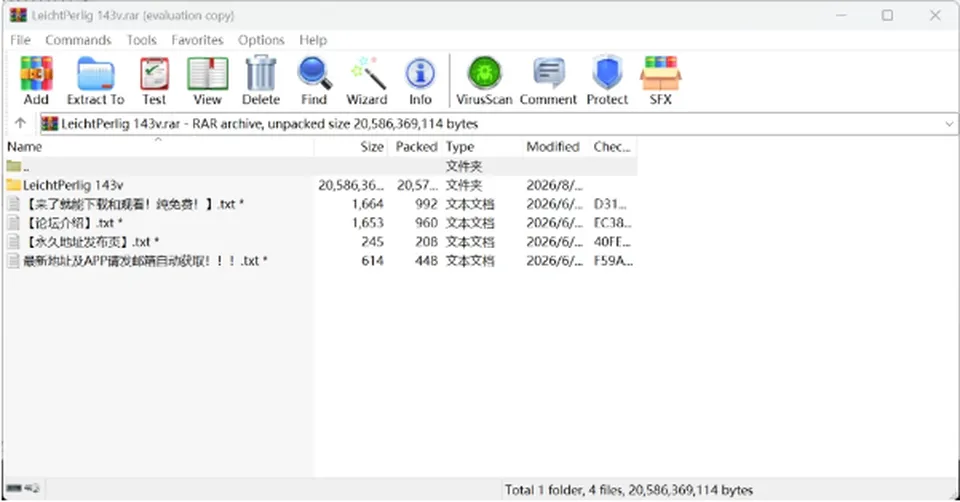Expand the address bar dropdown arrow

click(949, 124)
